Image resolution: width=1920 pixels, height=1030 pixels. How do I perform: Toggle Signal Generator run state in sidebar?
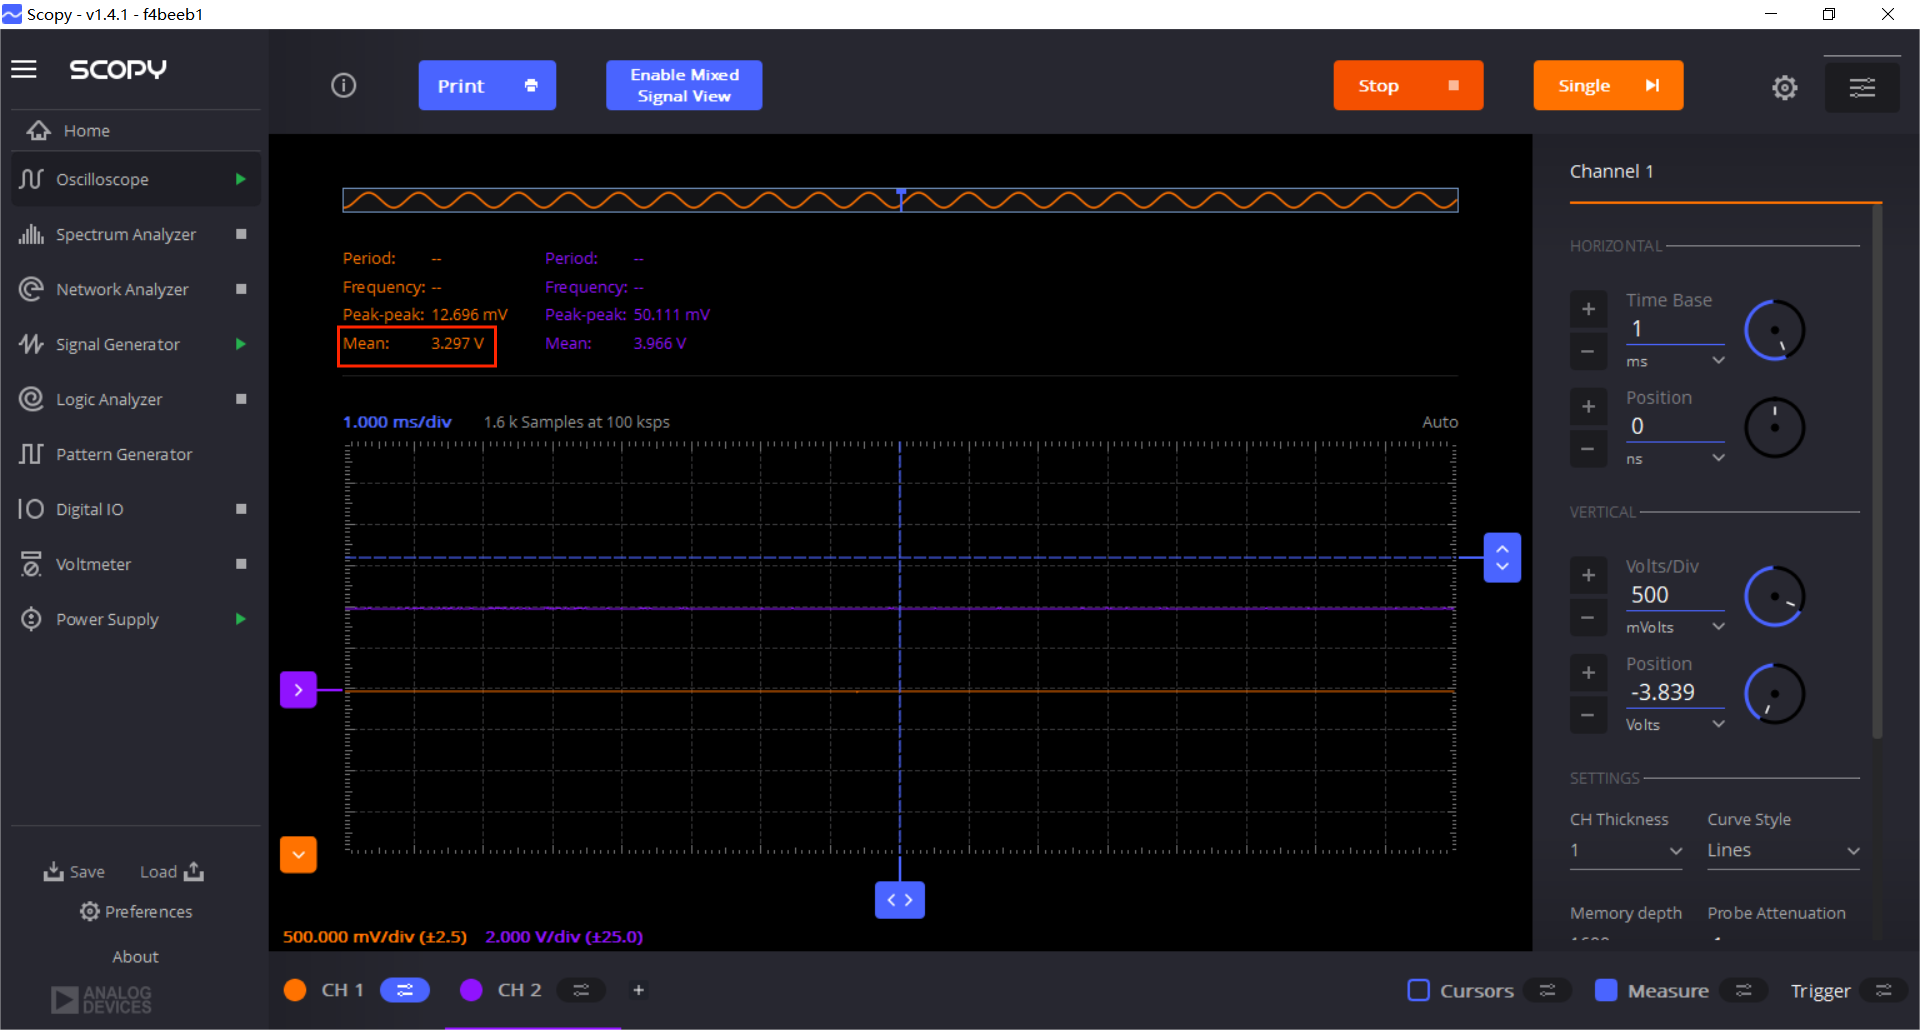pyautogui.click(x=240, y=344)
